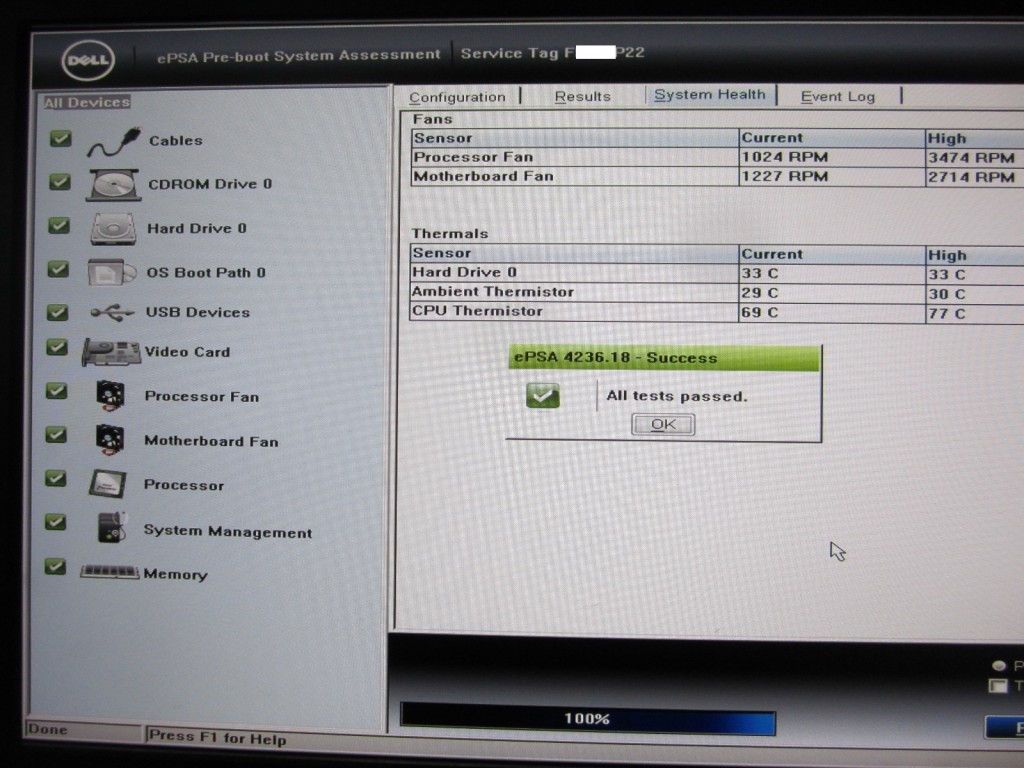Select the OS Boot Path 0 icon
This screenshot has width=1024, height=768.
coord(111,272)
